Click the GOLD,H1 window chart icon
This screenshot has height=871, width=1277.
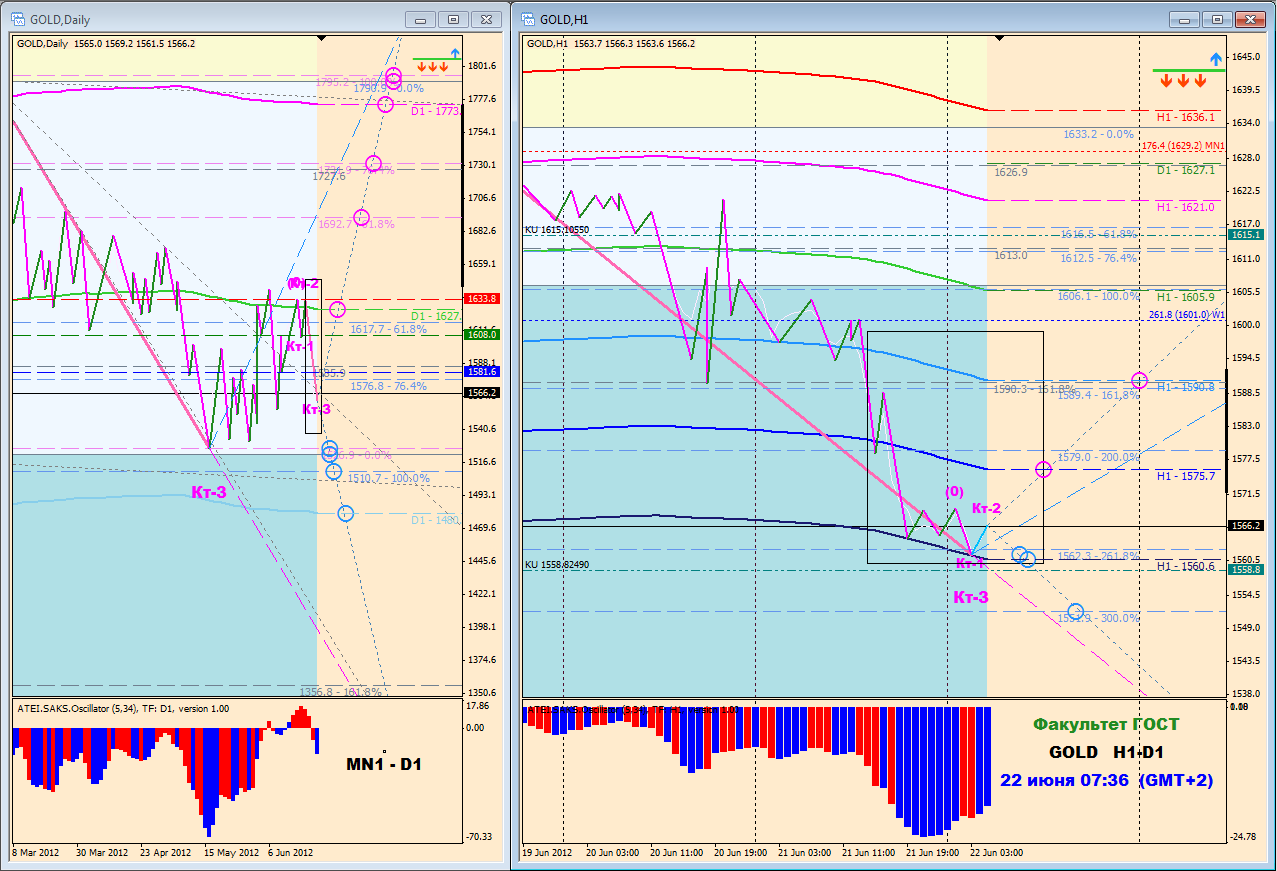pos(526,18)
